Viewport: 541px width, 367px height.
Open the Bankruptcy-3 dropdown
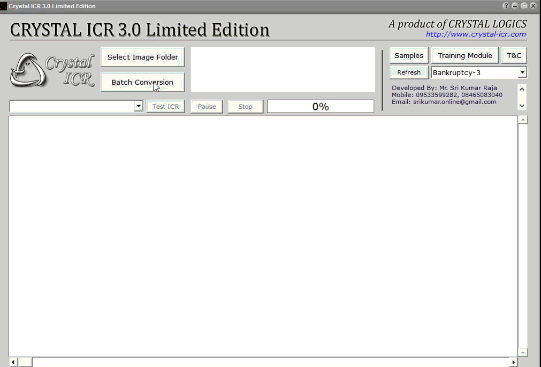522,72
